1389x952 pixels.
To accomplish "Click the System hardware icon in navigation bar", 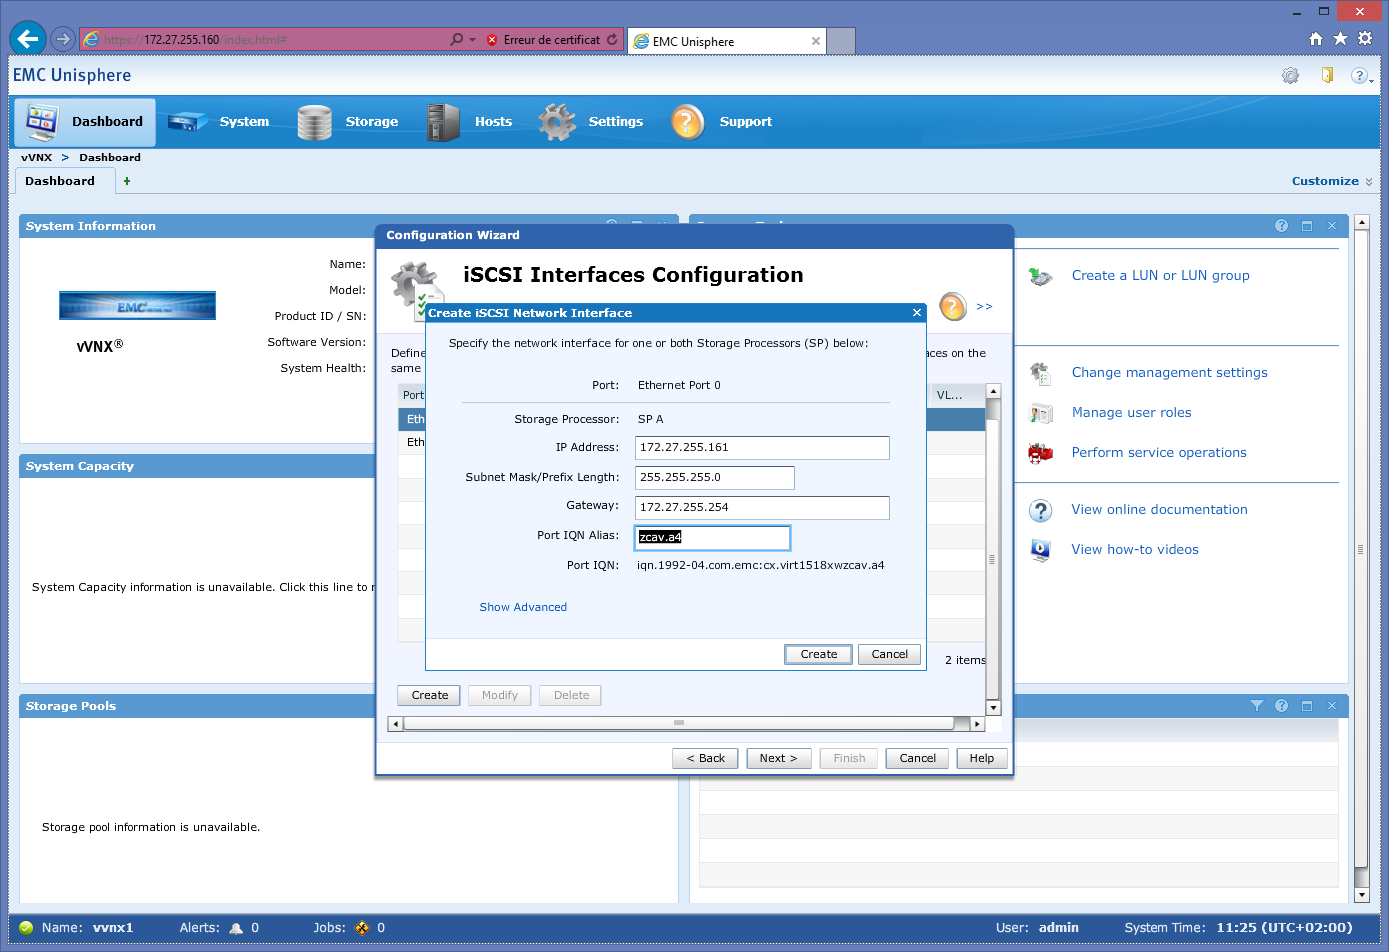I will [x=187, y=122].
